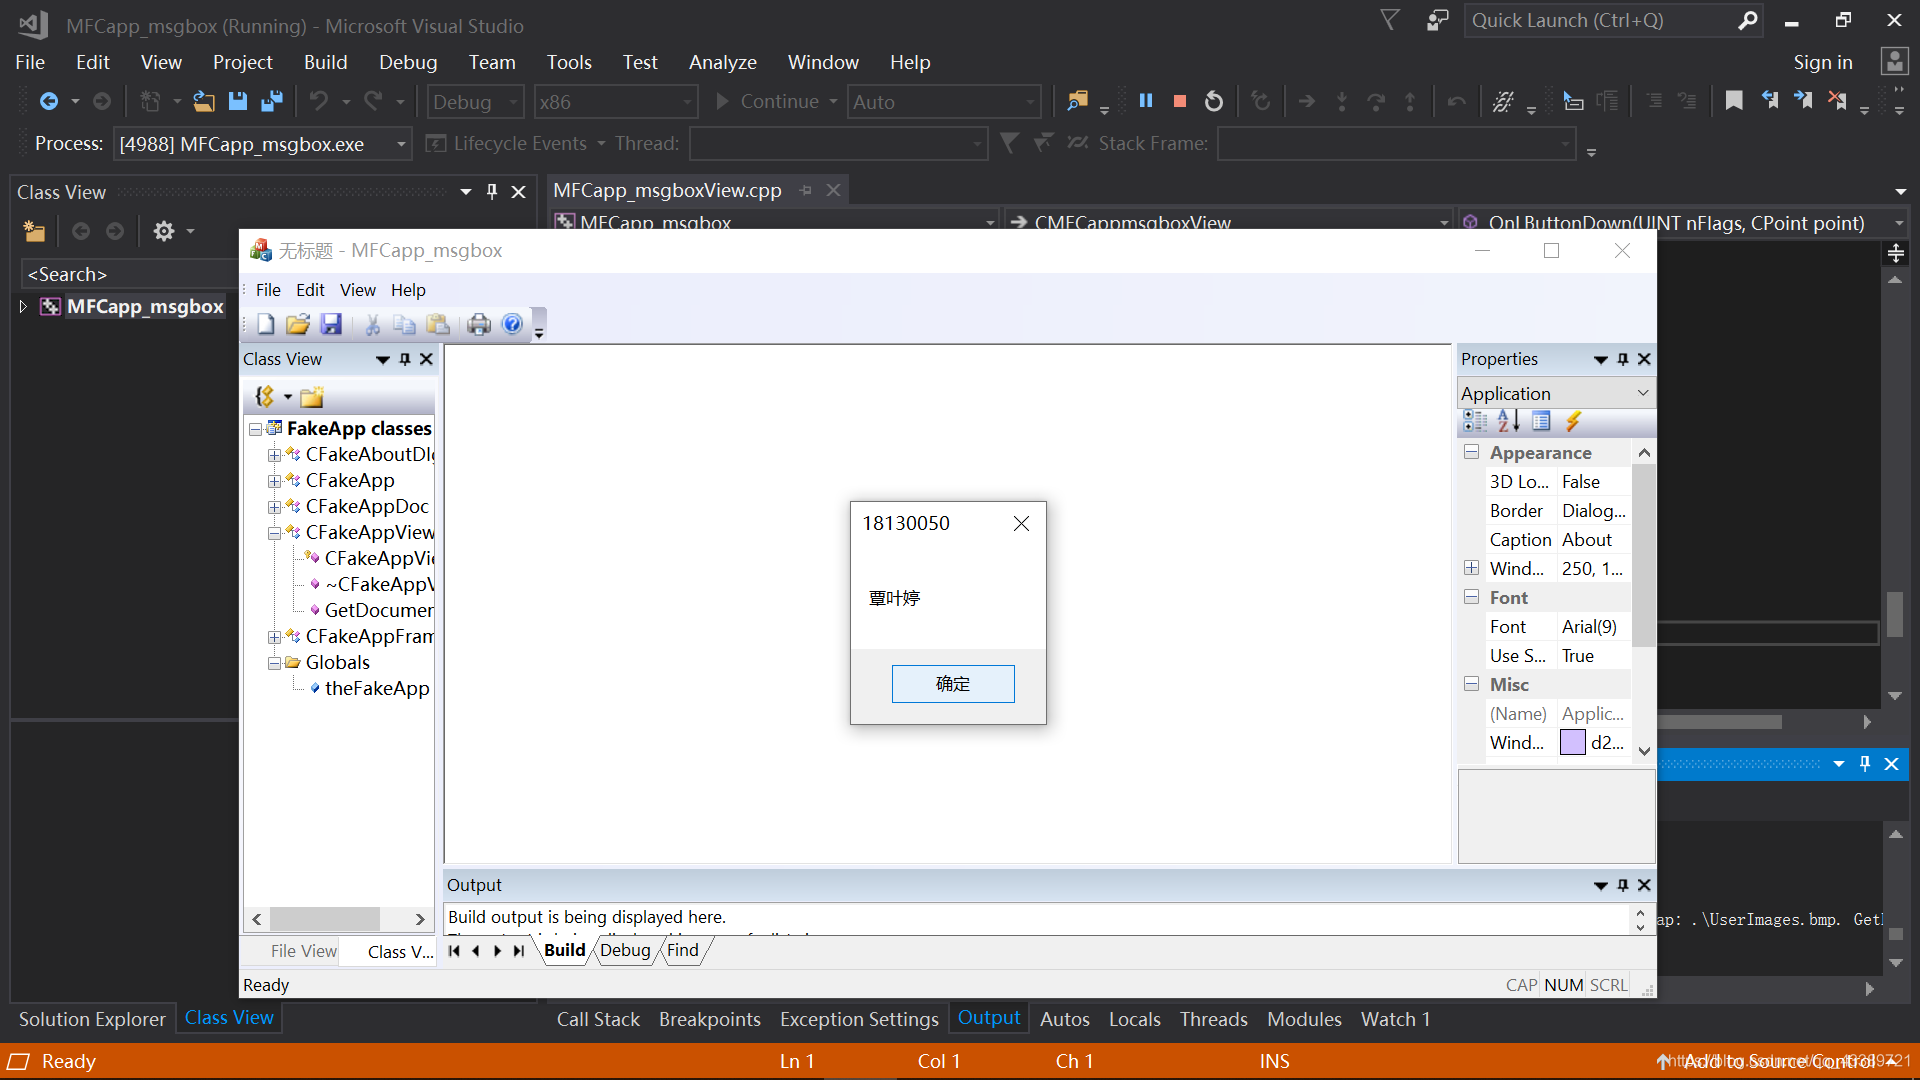Click Sign in link
Viewport: 1920px width, 1080px height.
(x=1822, y=62)
